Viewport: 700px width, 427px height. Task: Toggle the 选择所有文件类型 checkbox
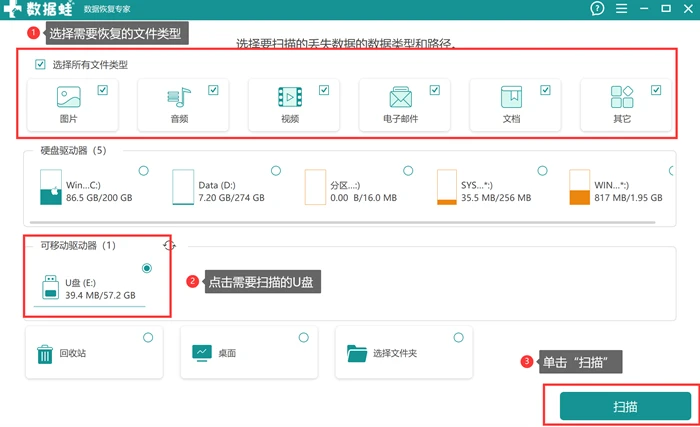[40, 64]
